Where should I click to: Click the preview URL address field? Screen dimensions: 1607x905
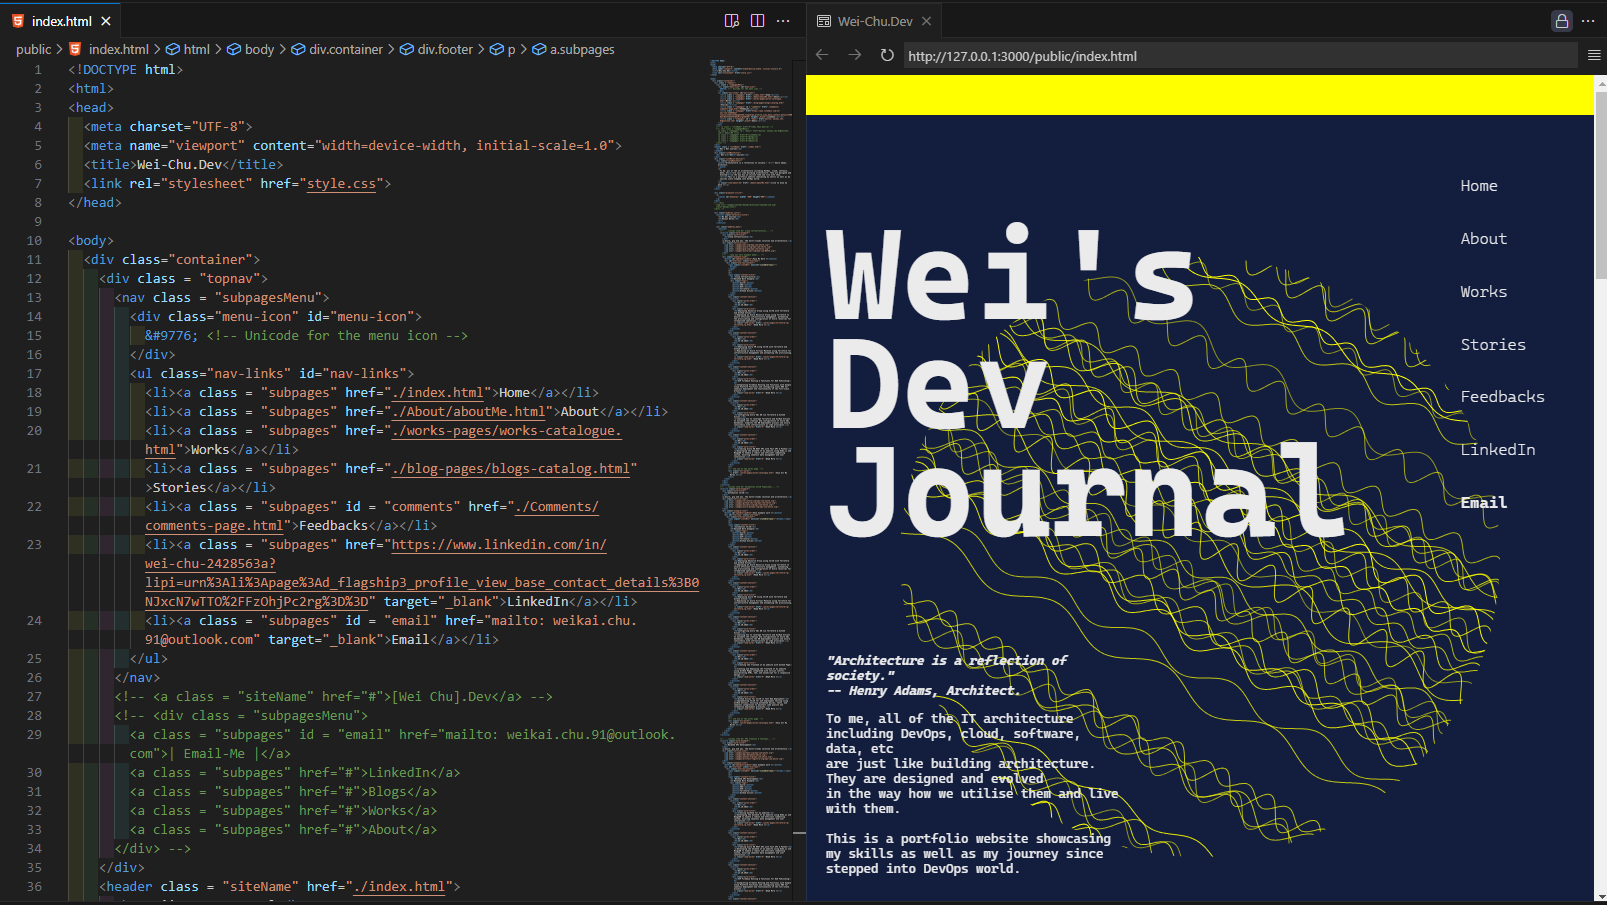(x=1240, y=56)
